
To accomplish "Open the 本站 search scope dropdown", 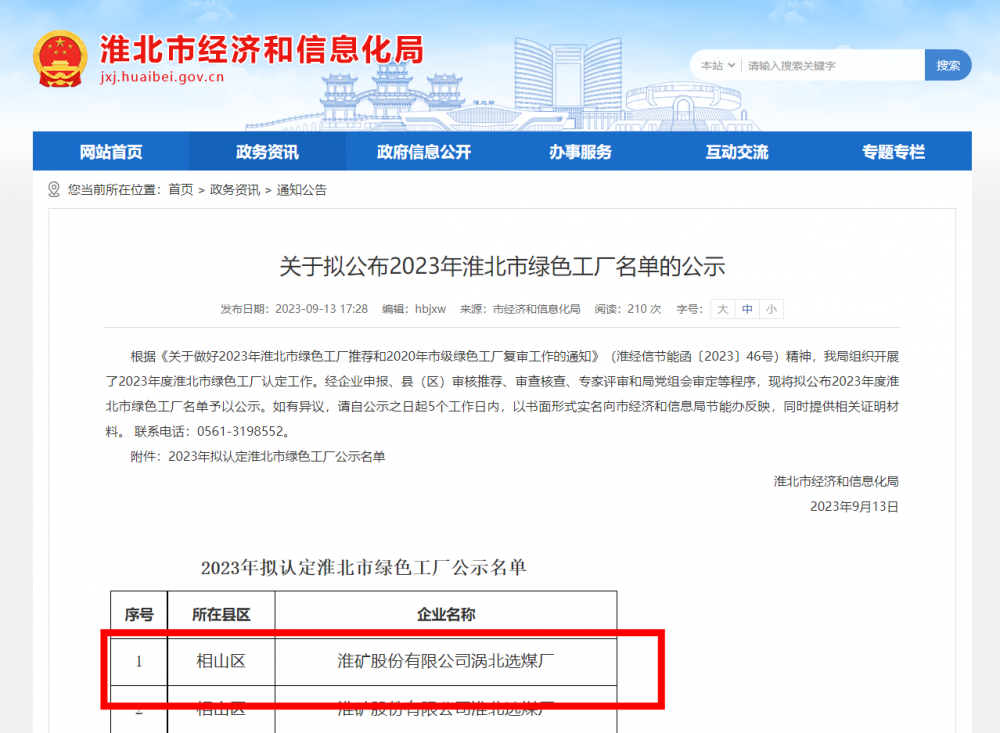I will click(718, 65).
